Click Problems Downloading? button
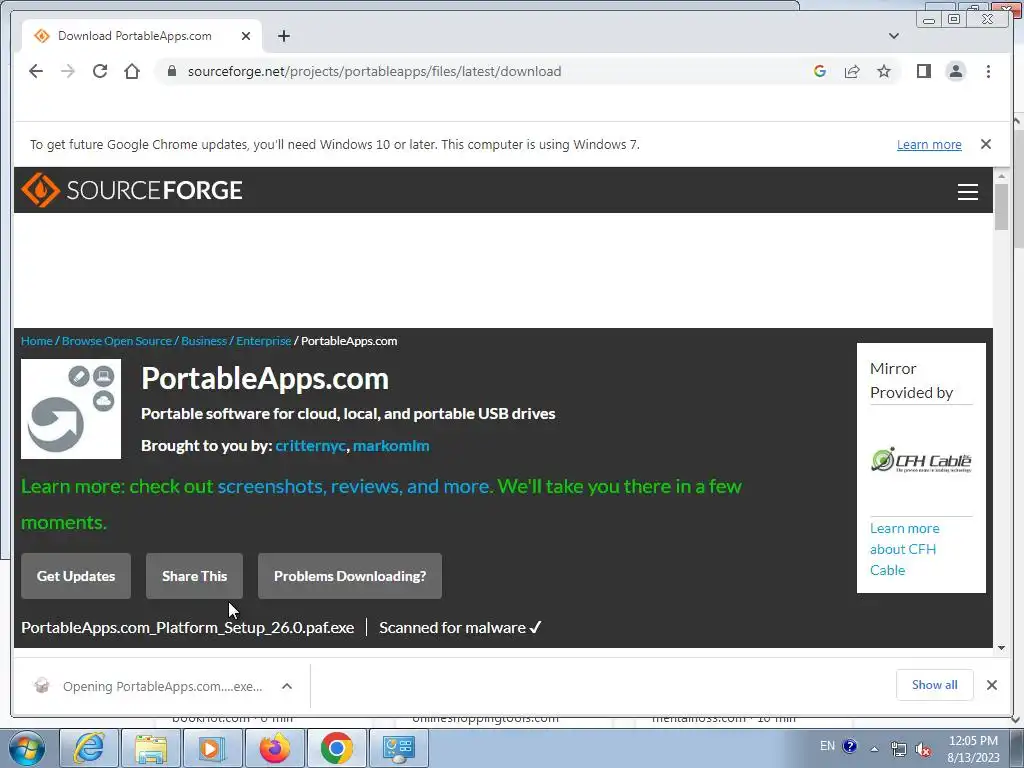 pos(350,576)
